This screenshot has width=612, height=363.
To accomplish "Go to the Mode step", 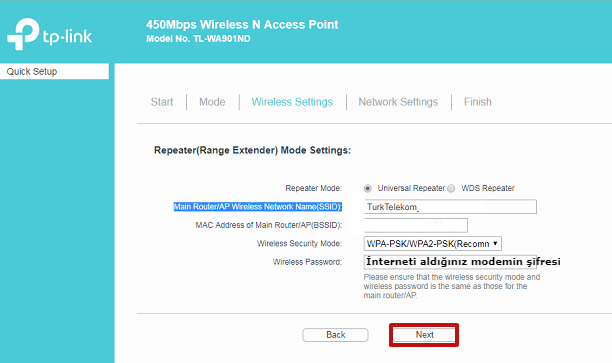I will click(x=212, y=102).
